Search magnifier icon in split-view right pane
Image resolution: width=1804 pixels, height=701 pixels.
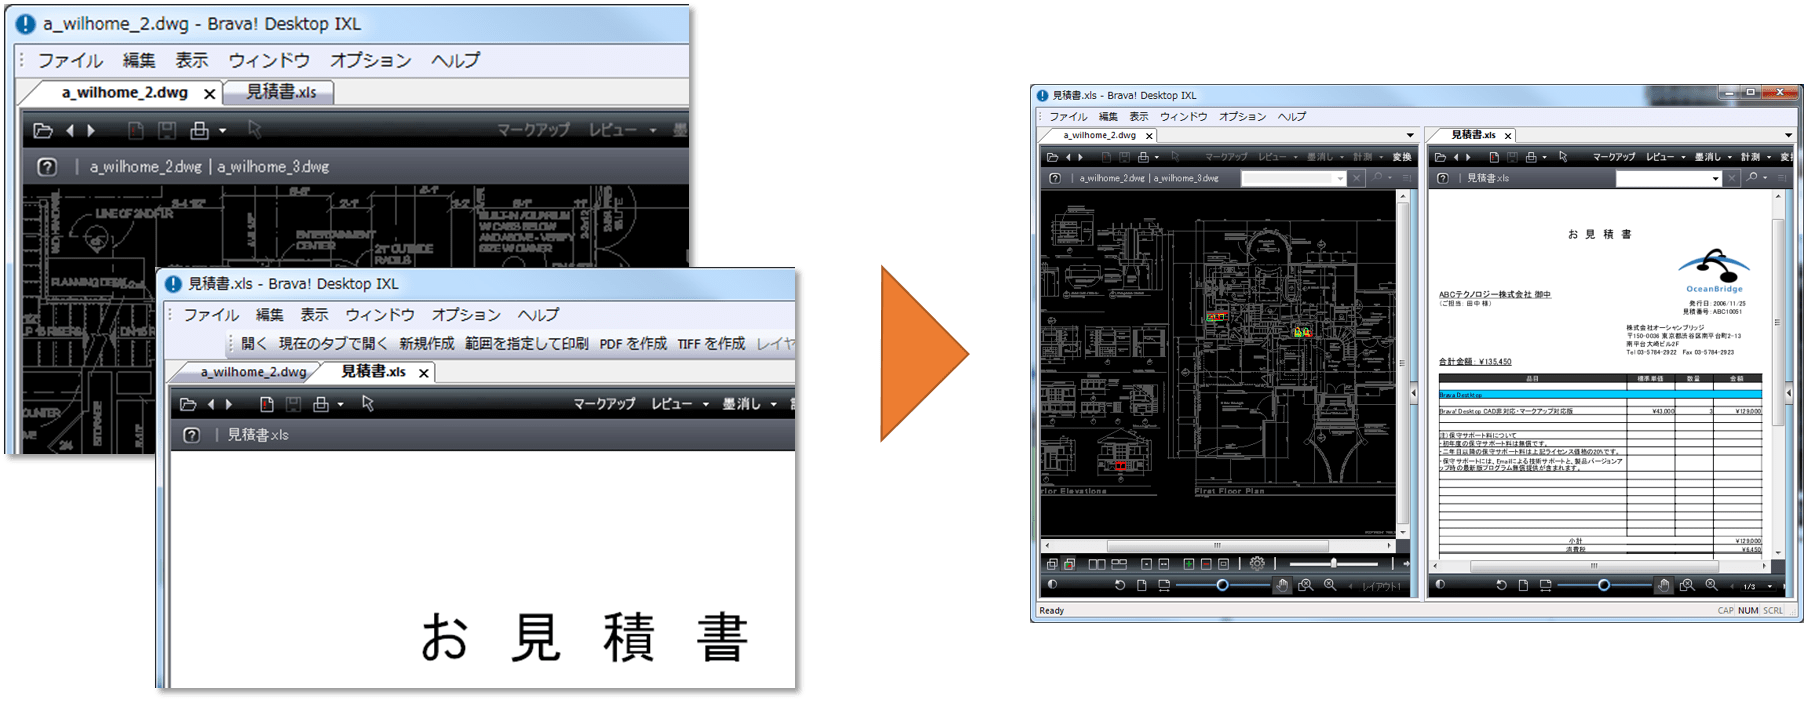tap(1751, 177)
